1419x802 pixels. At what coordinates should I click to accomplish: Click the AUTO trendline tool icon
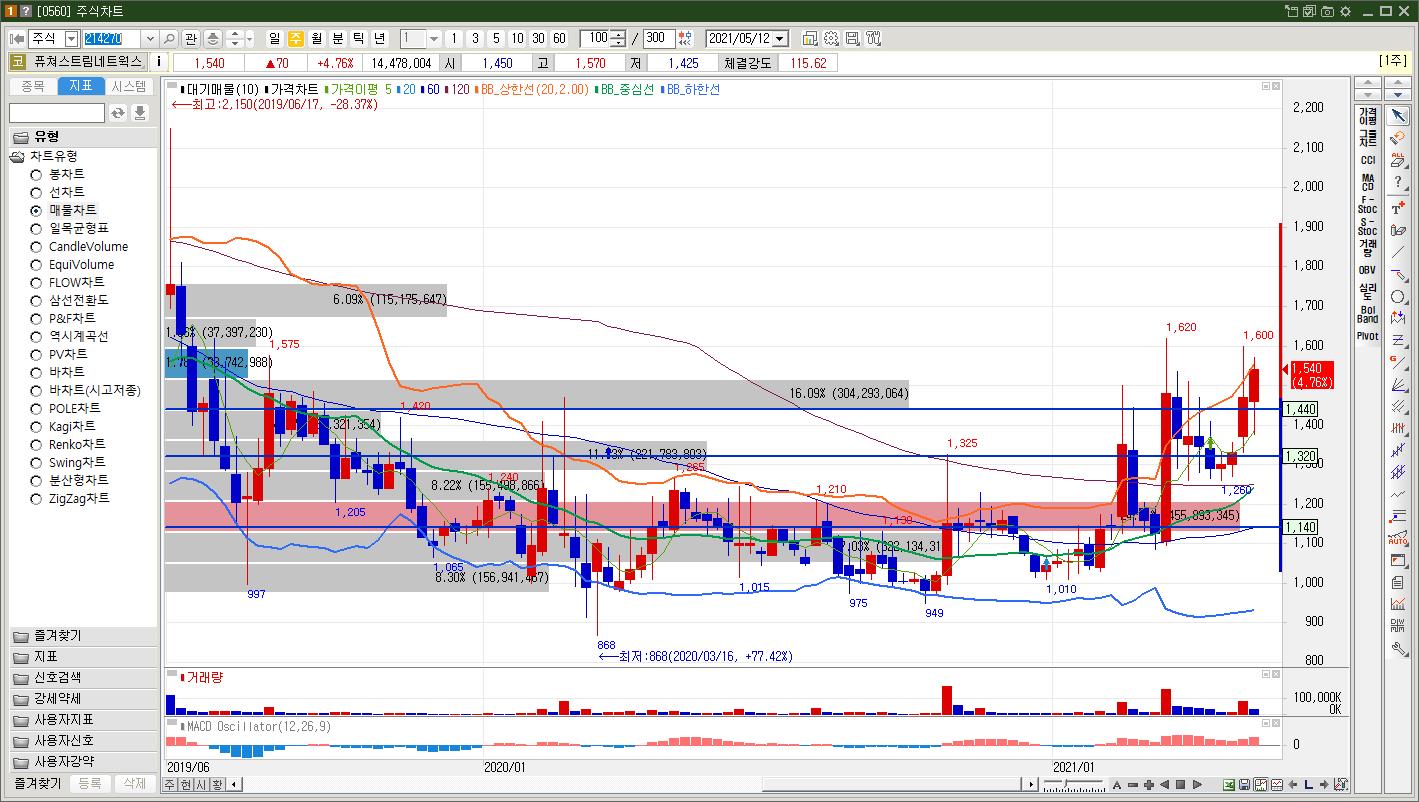click(x=1398, y=538)
